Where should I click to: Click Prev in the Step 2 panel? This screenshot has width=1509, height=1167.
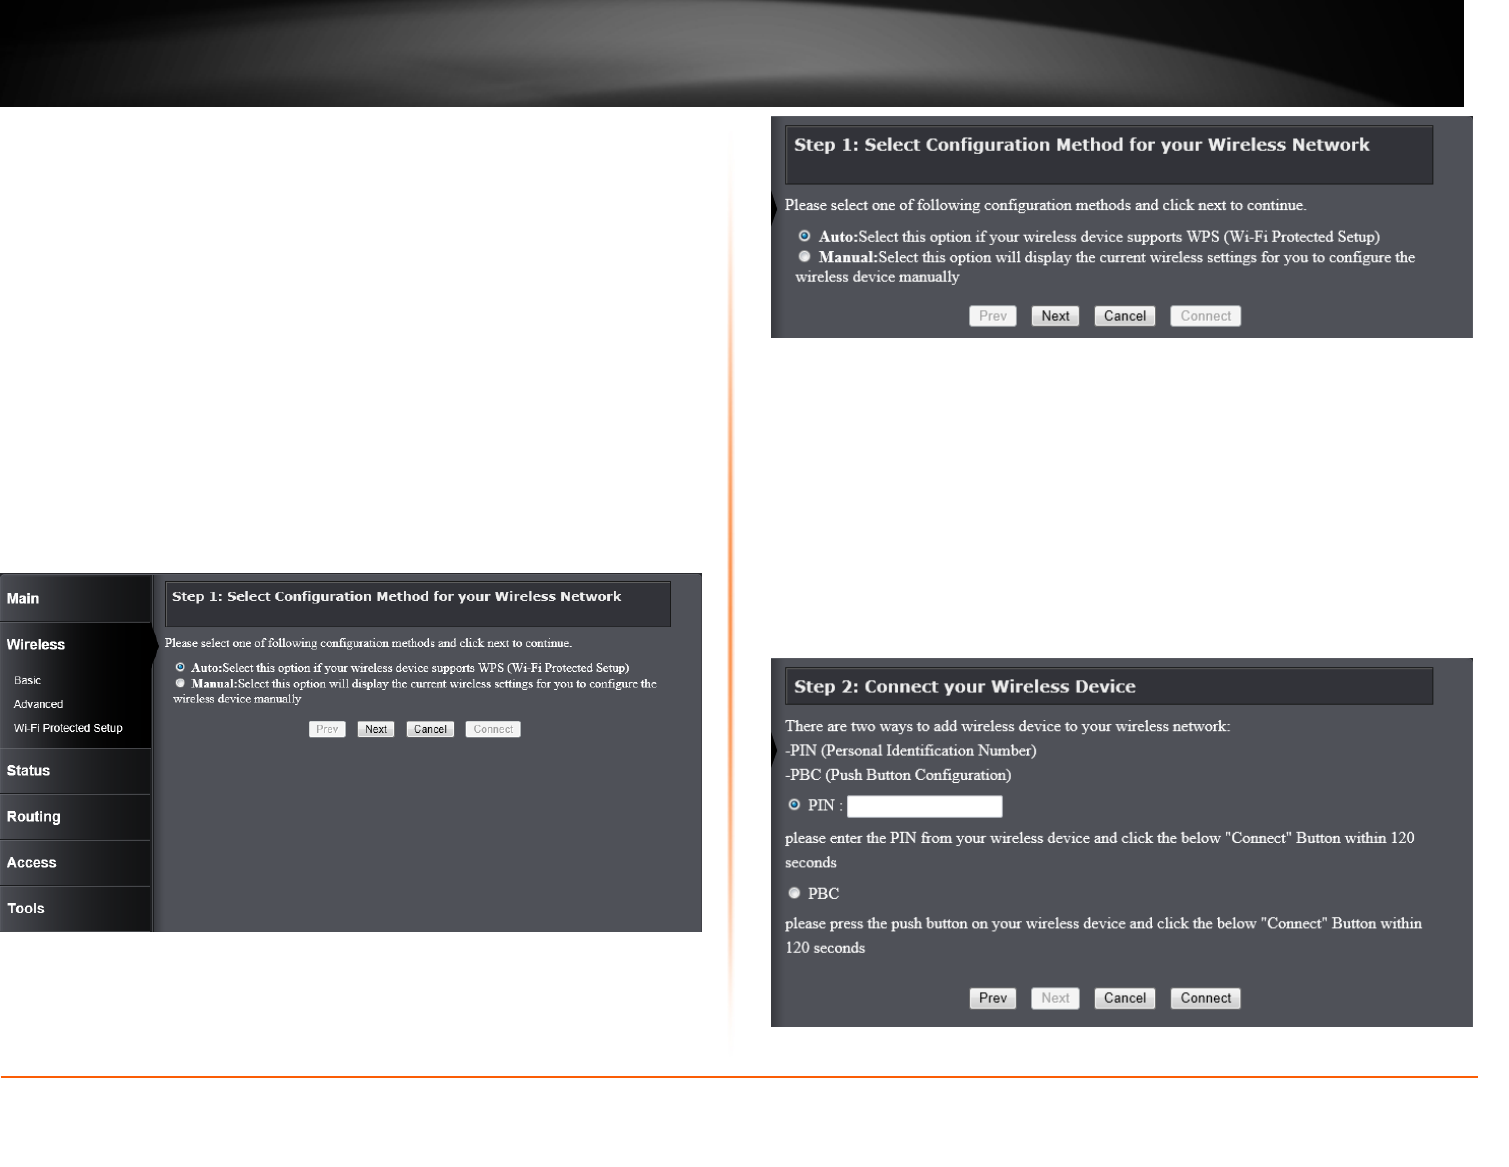pyautogui.click(x=993, y=998)
